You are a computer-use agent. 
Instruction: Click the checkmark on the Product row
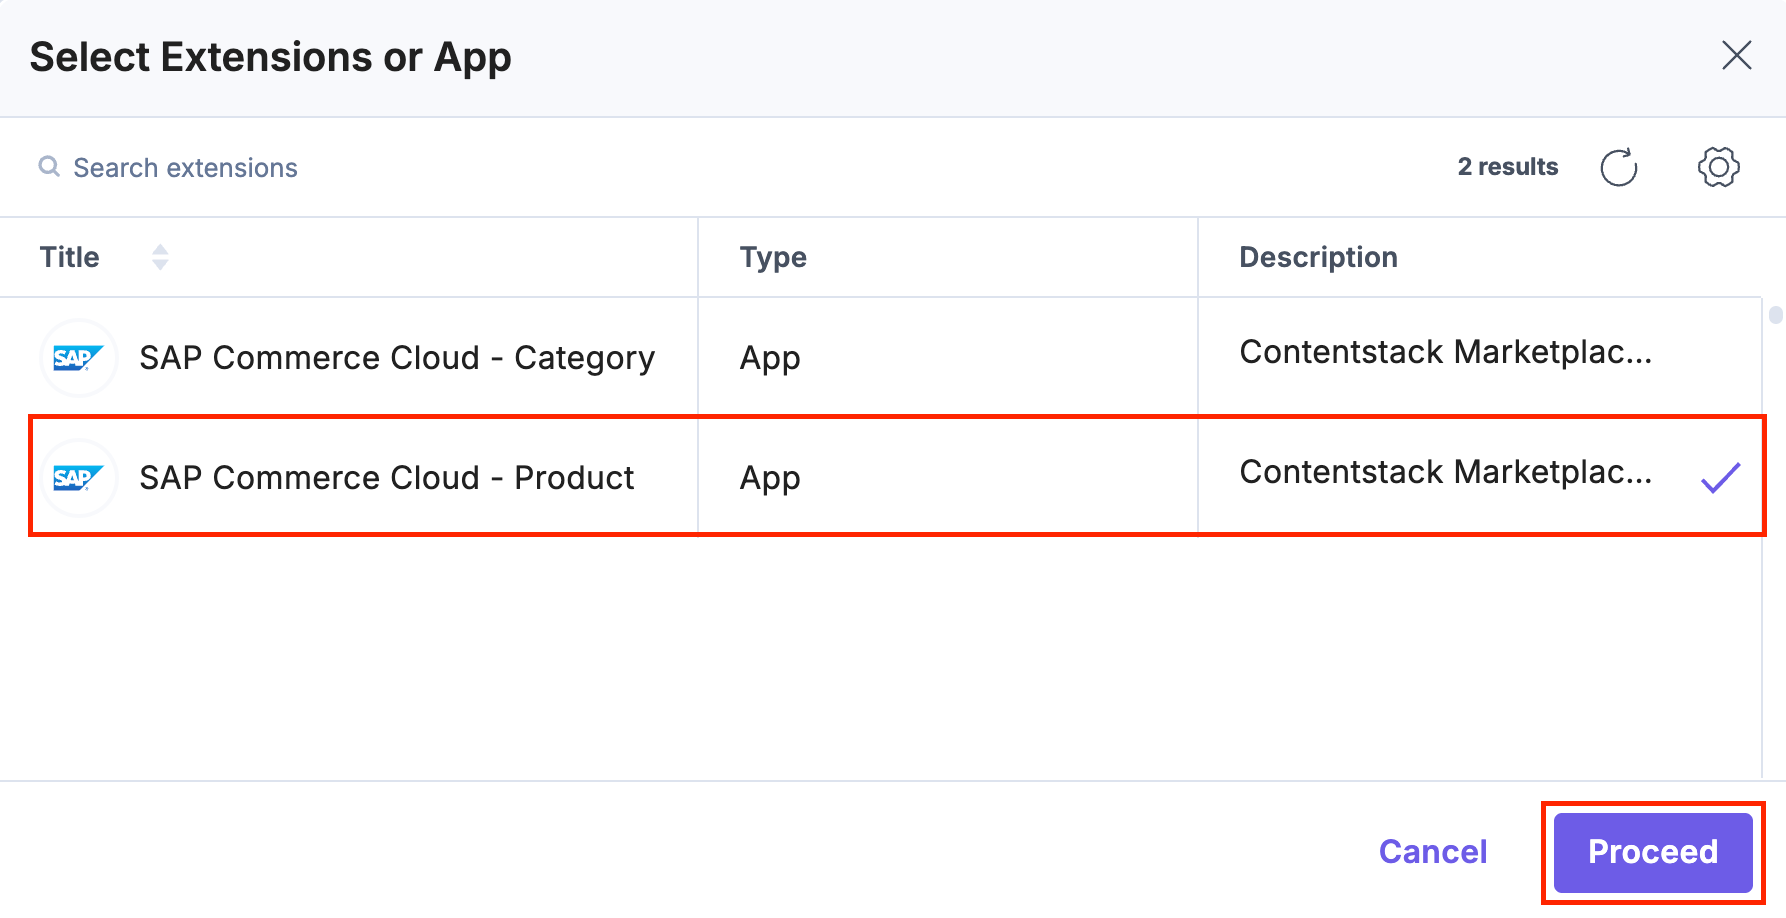click(x=1720, y=478)
